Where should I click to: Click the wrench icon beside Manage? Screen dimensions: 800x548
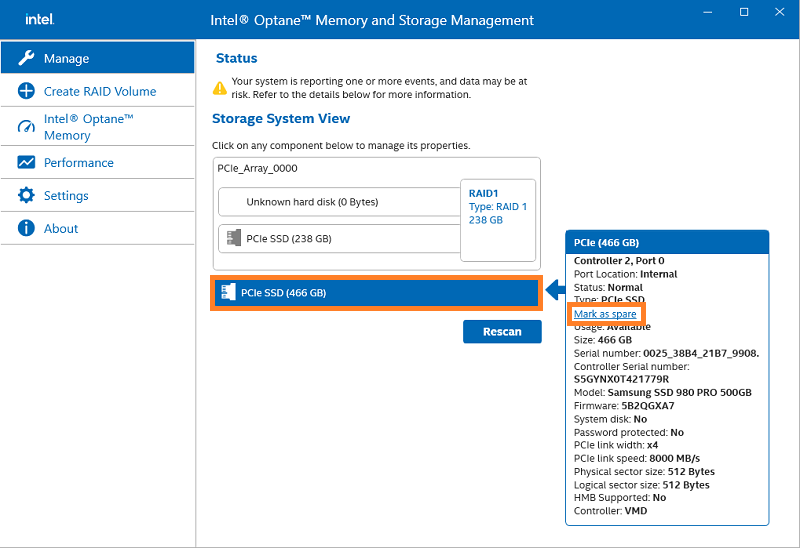(26, 58)
